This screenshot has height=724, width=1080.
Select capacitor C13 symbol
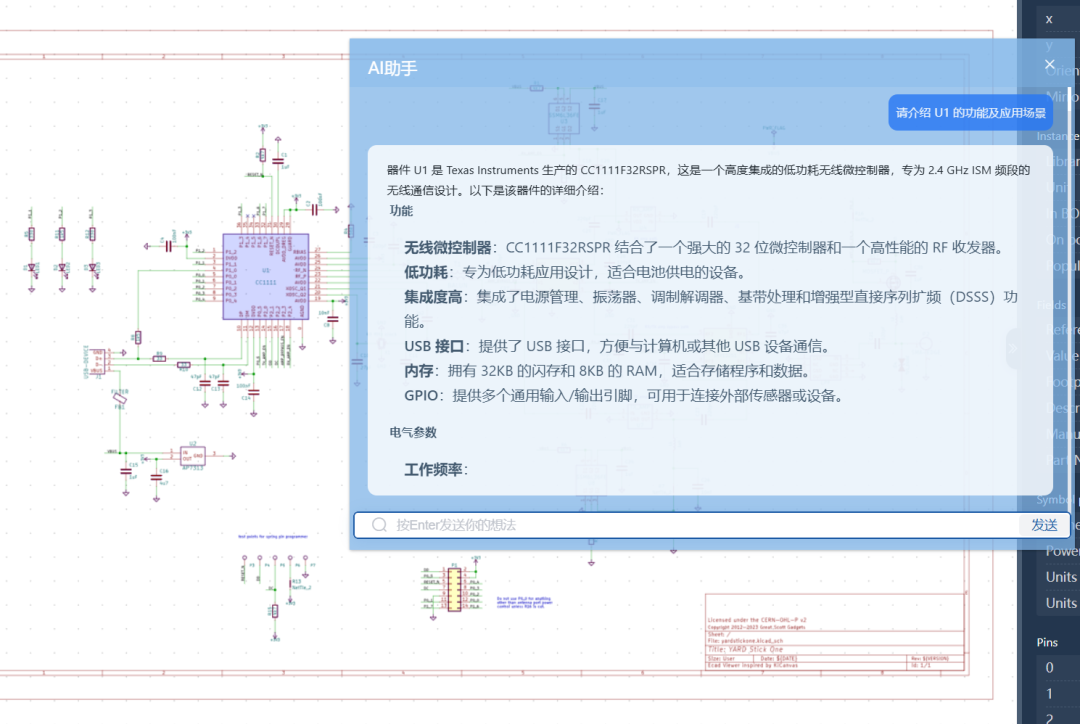point(223,383)
